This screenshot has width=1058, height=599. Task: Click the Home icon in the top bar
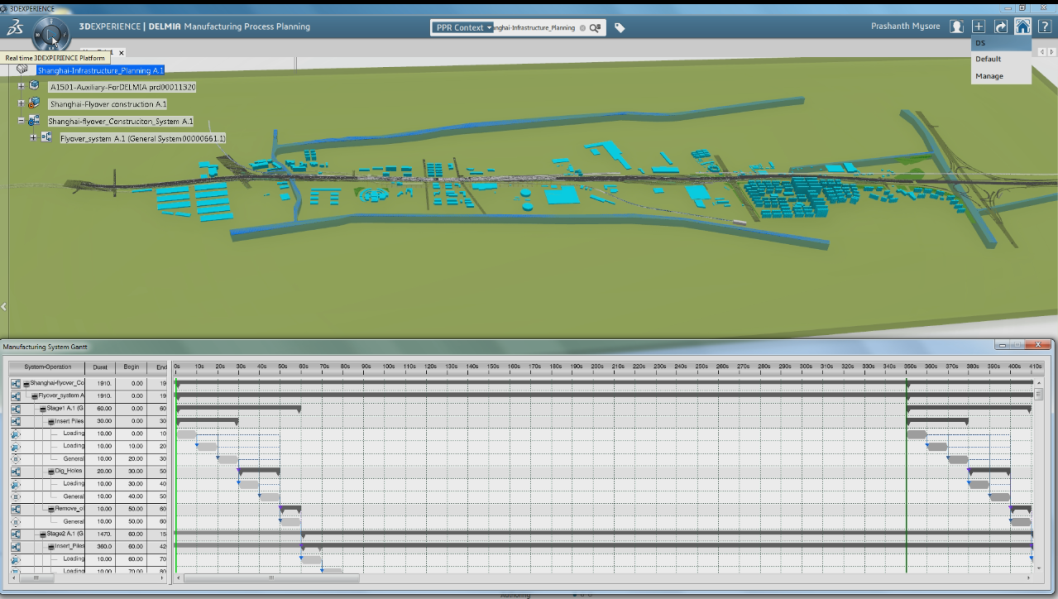[x=1022, y=27]
